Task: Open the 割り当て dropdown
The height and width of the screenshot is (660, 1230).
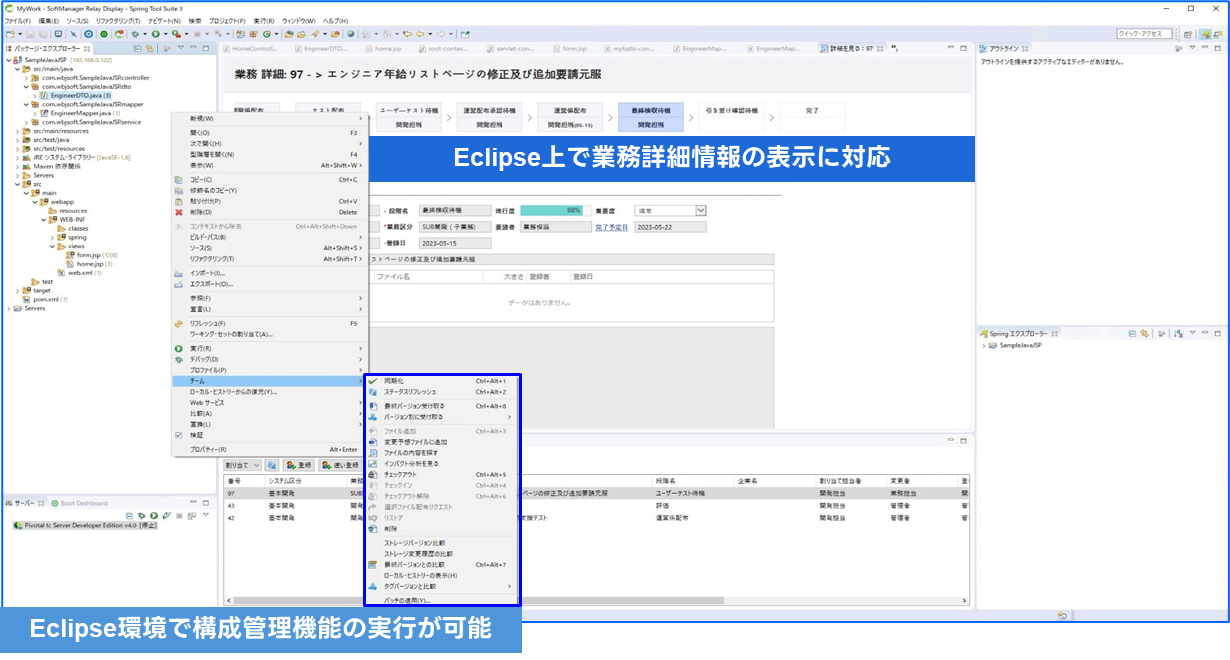Action: [242, 465]
